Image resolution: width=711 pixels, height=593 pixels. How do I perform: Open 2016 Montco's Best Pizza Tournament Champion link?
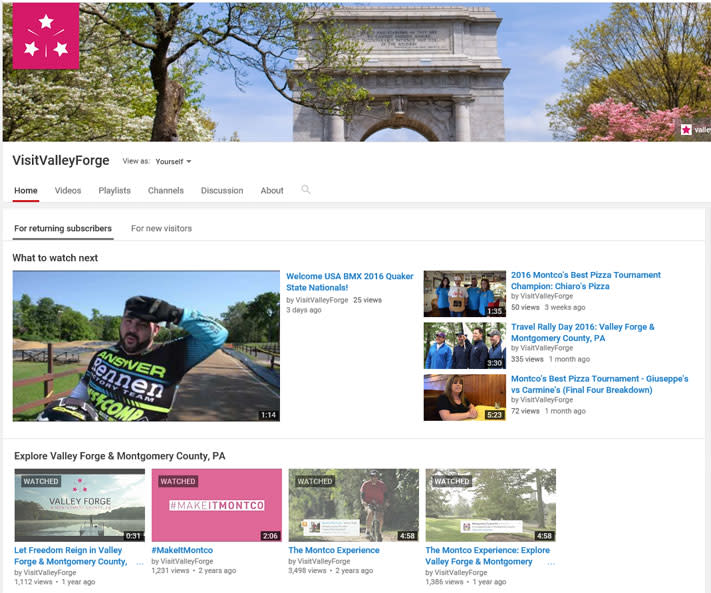coord(586,280)
